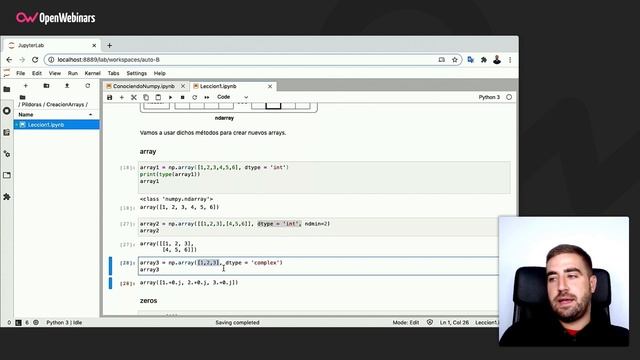
Task: Open a new browser tab
Action: click(x=109, y=46)
